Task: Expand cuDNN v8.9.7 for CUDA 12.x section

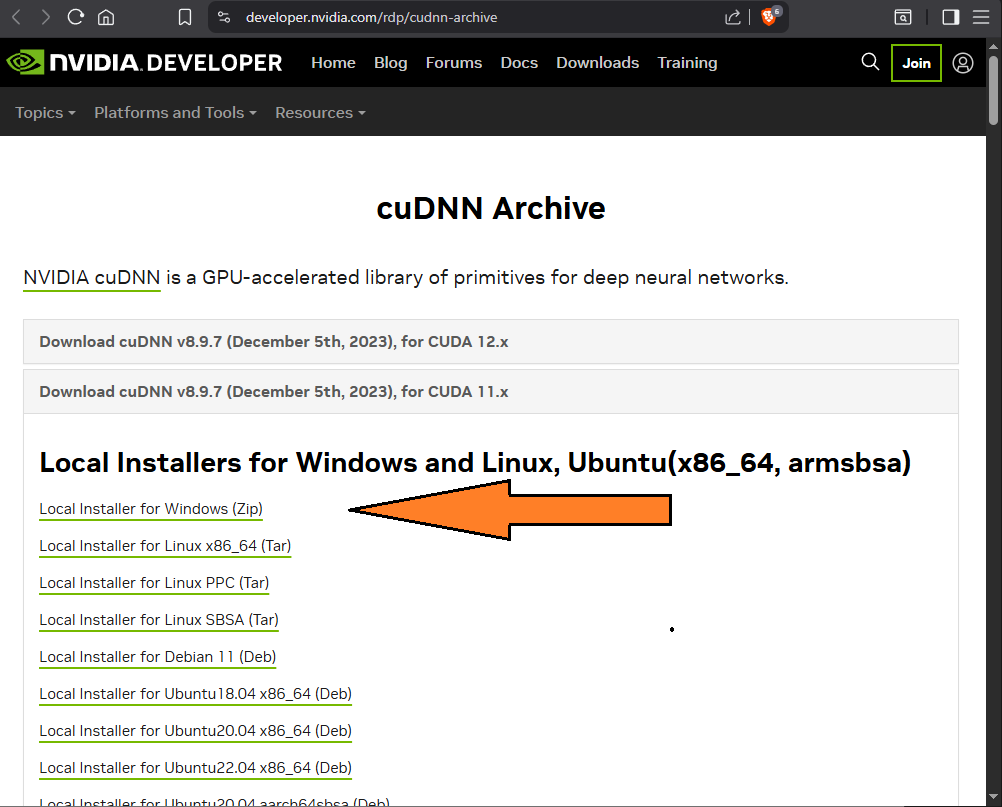Action: 491,342
